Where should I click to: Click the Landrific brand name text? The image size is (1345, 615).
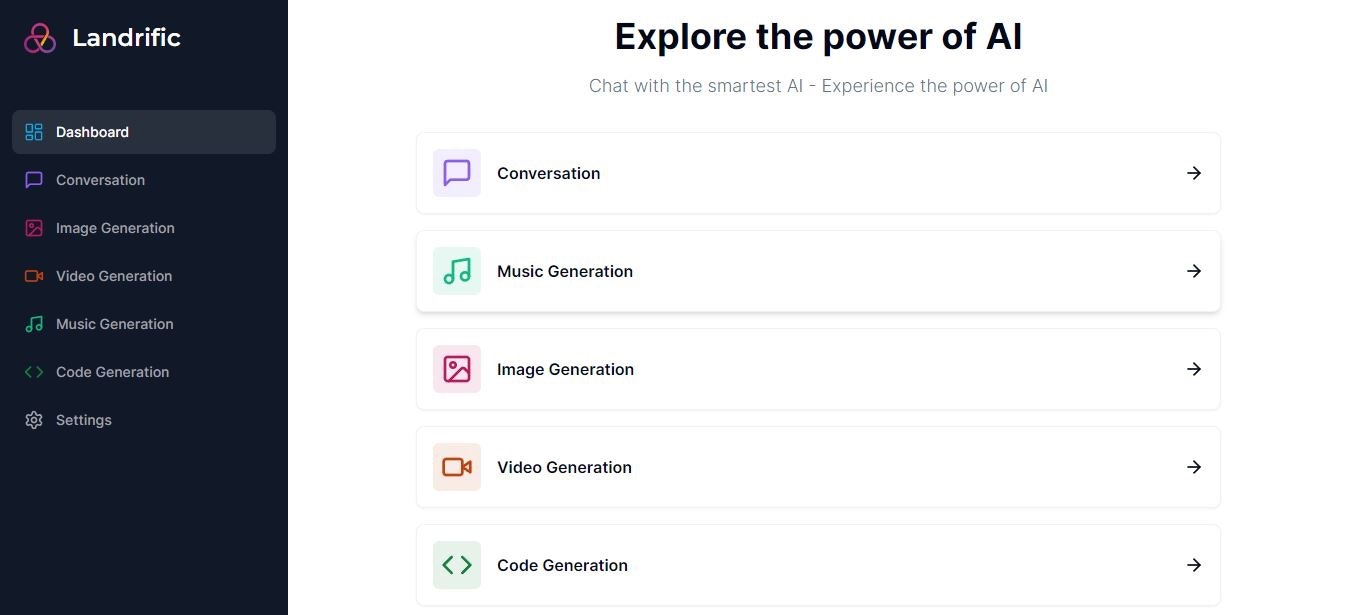click(x=126, y=38)
